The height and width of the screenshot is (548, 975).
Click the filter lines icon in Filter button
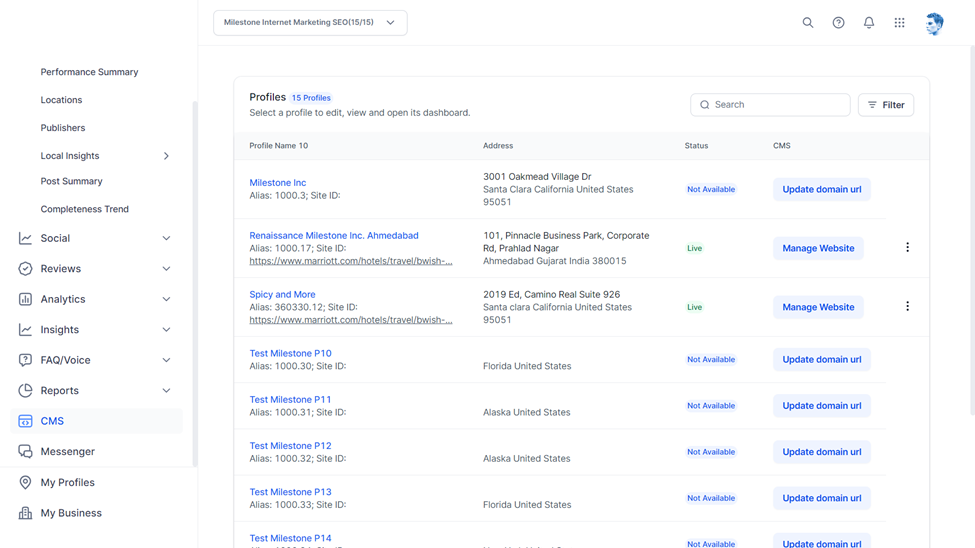click(872, 104)
